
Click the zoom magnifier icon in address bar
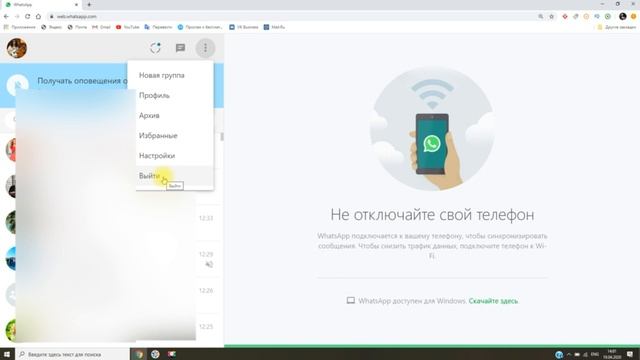[541, 16]
